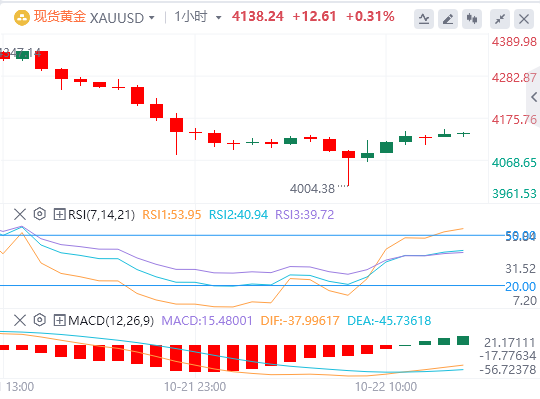Click the 4175.76 price axis label
This screenshot has height=399, width=540.
click(514, 120)
